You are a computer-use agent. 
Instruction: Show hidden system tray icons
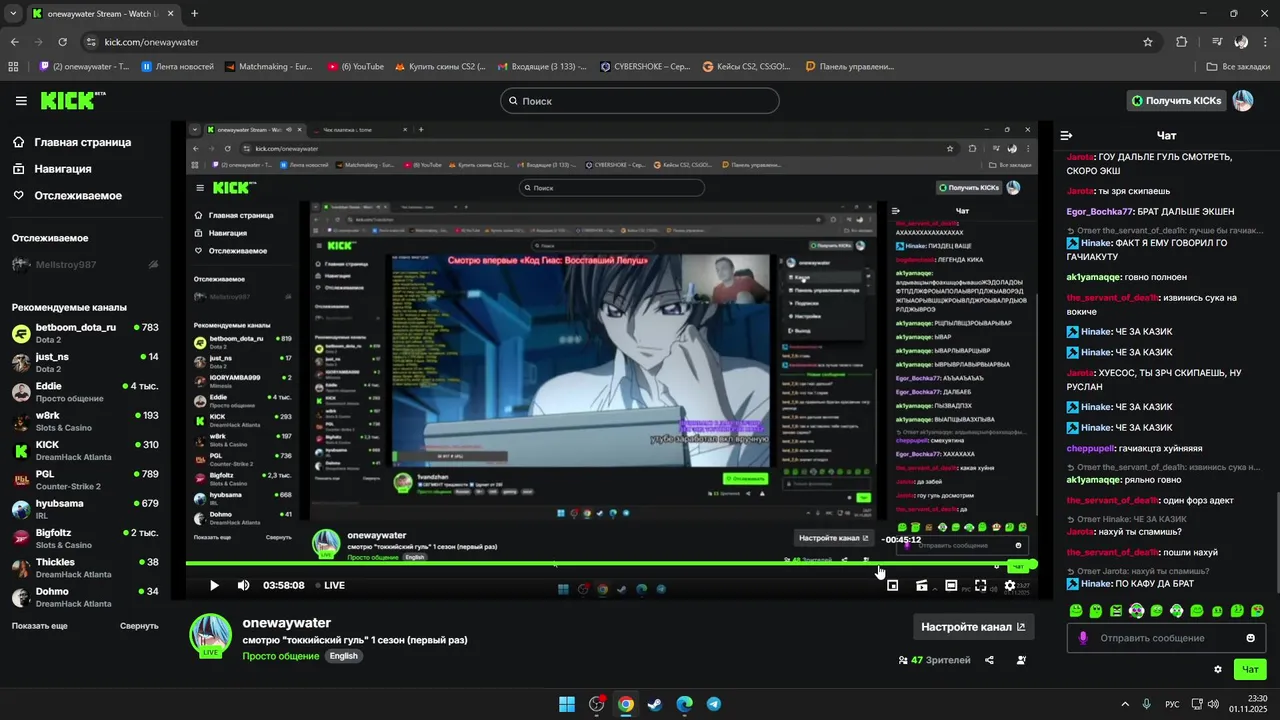(1125, 704)
